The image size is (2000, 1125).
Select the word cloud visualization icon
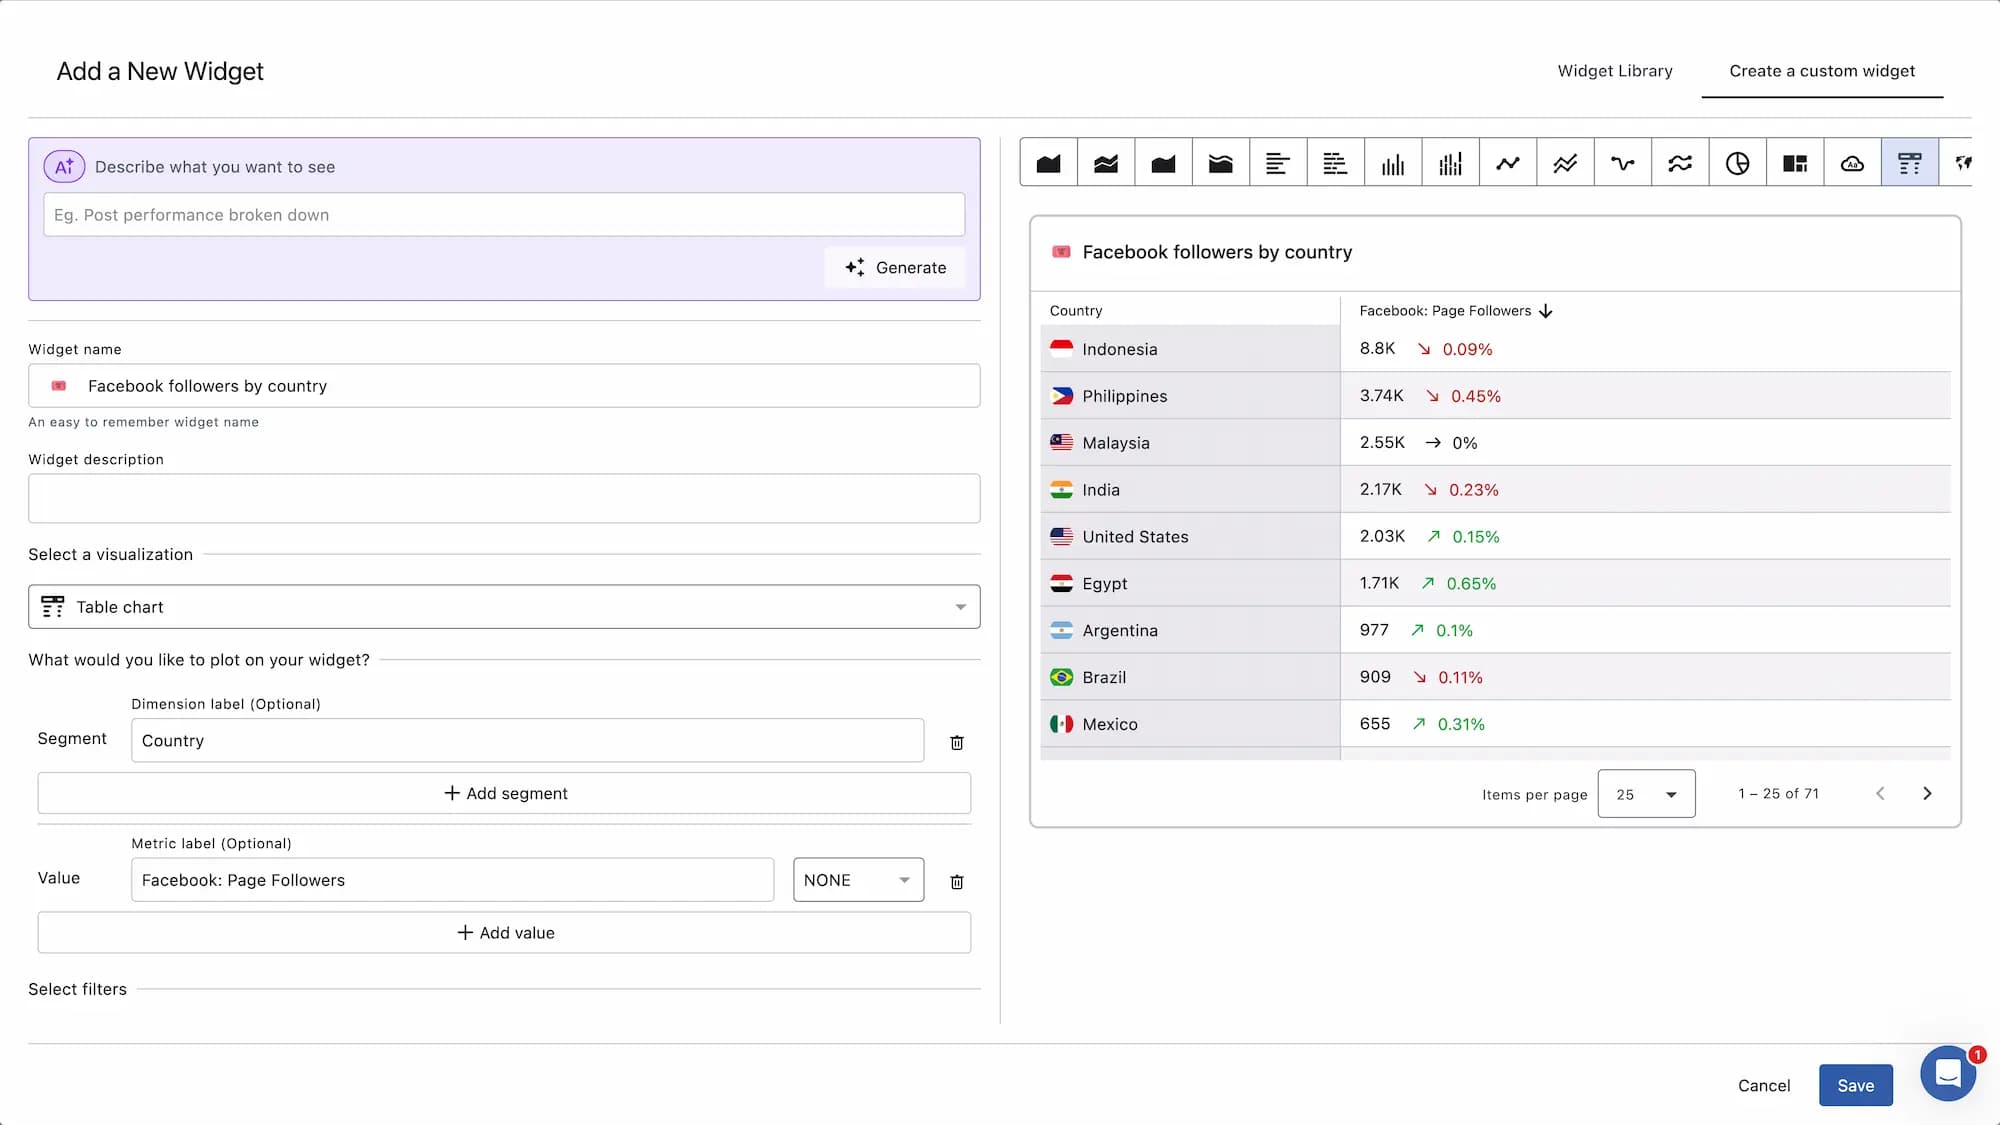(1853, 161)
